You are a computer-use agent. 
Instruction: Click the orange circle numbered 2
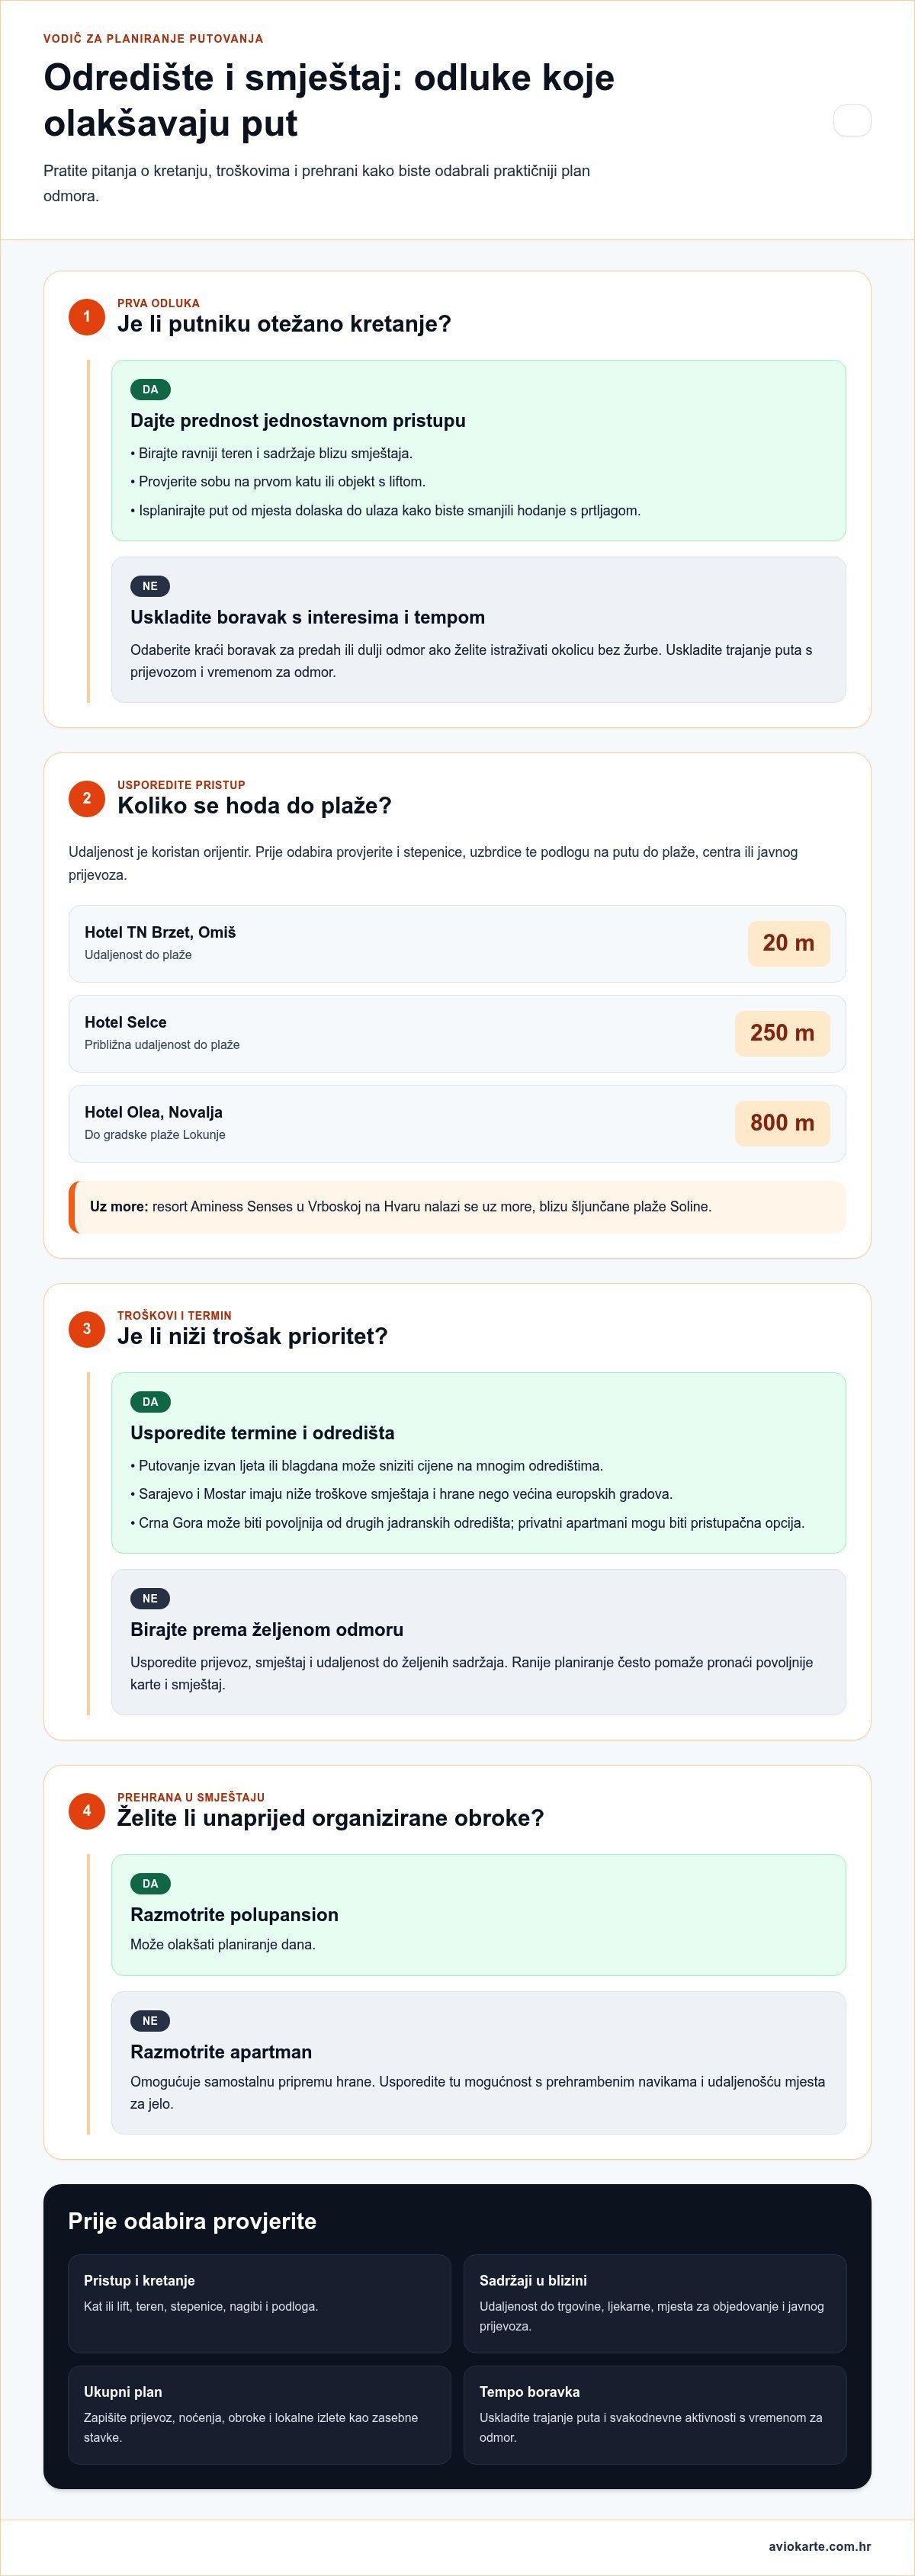coord(87,799)
